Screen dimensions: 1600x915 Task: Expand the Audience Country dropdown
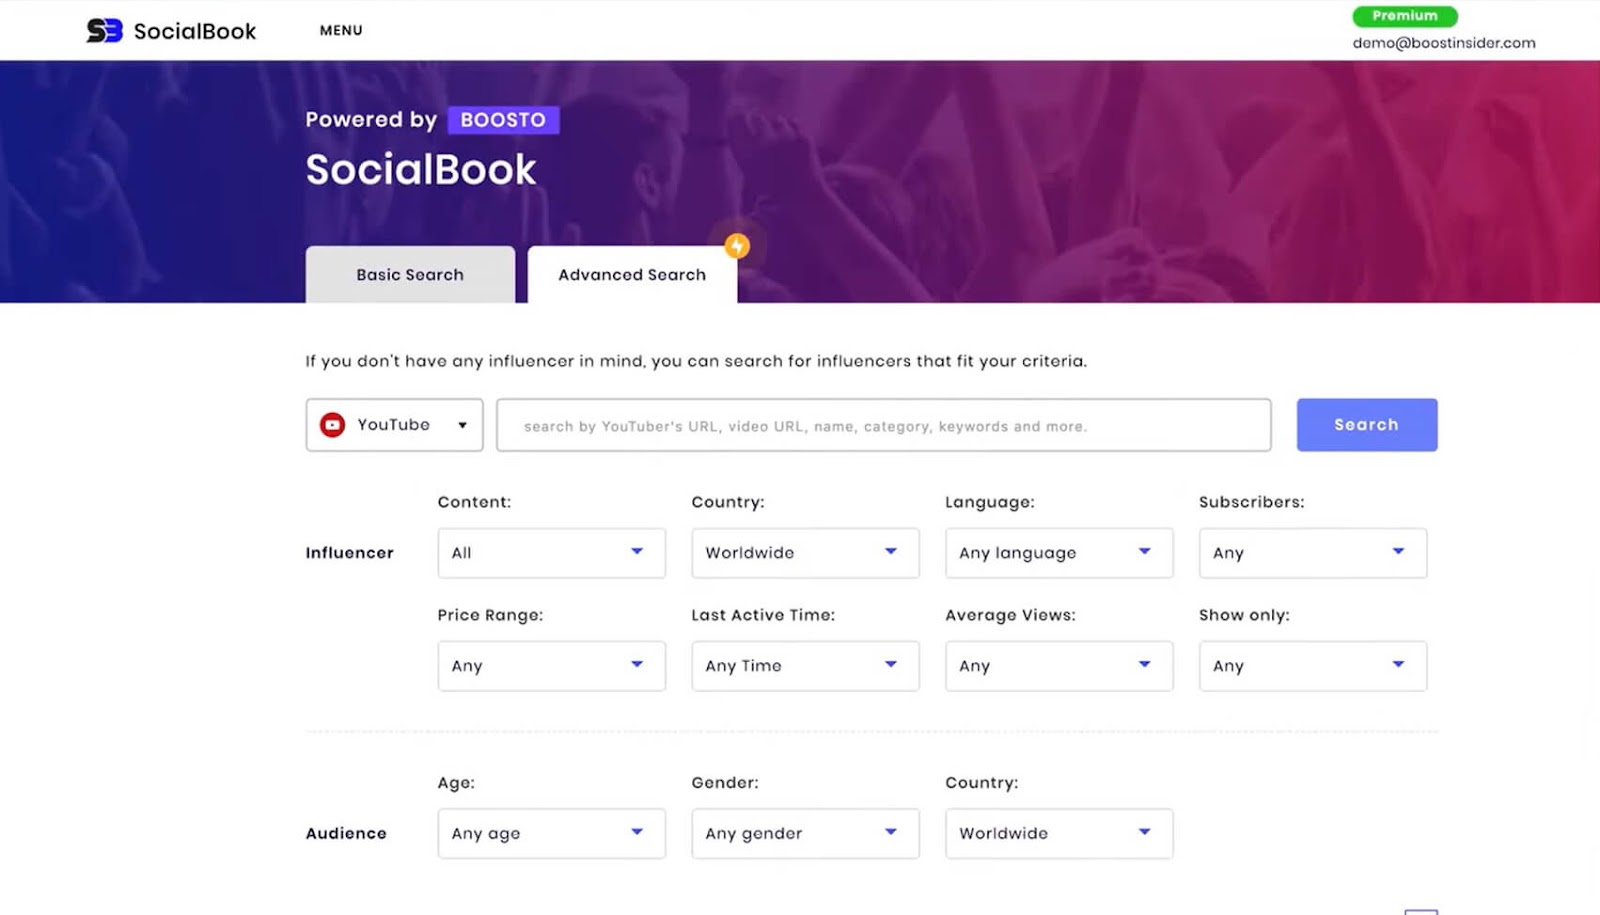[1059, 834]
